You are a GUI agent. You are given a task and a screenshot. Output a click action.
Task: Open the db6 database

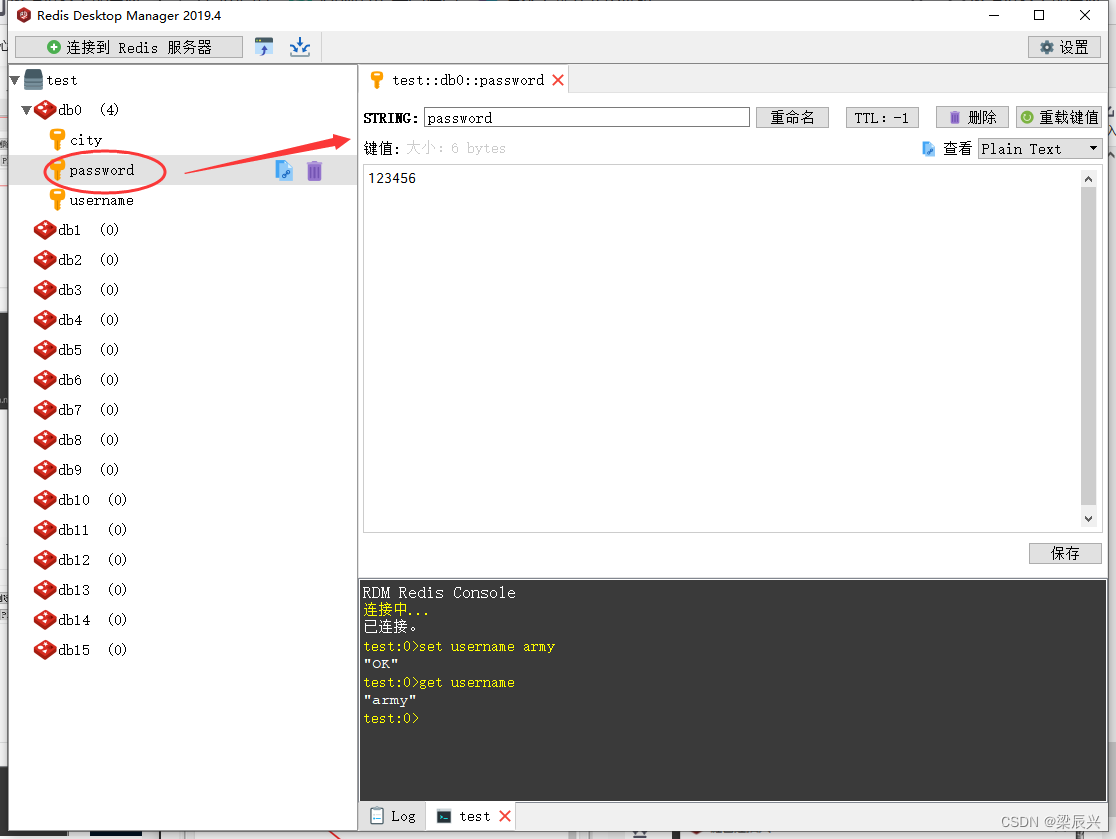[x=76, y=379]
